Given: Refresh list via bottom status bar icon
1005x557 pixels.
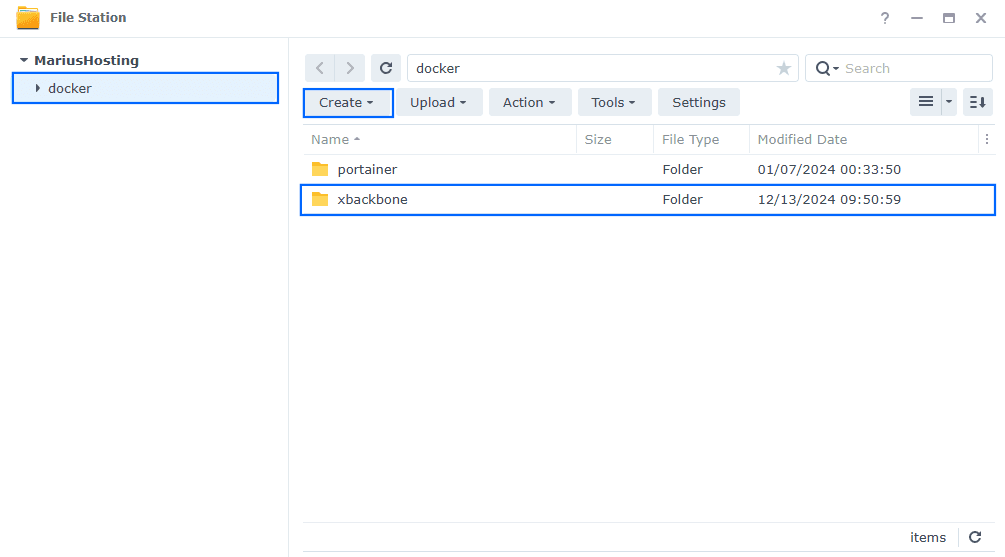Looking at the screenshot, I should pos(975,537).
